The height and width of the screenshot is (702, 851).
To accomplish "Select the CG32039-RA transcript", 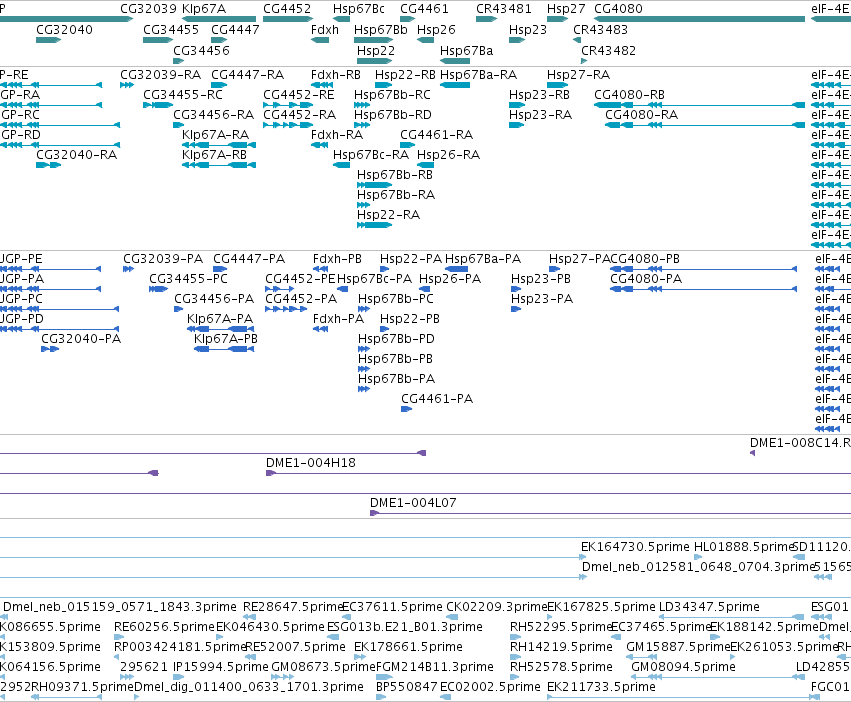I will click(x=127, y=85).
